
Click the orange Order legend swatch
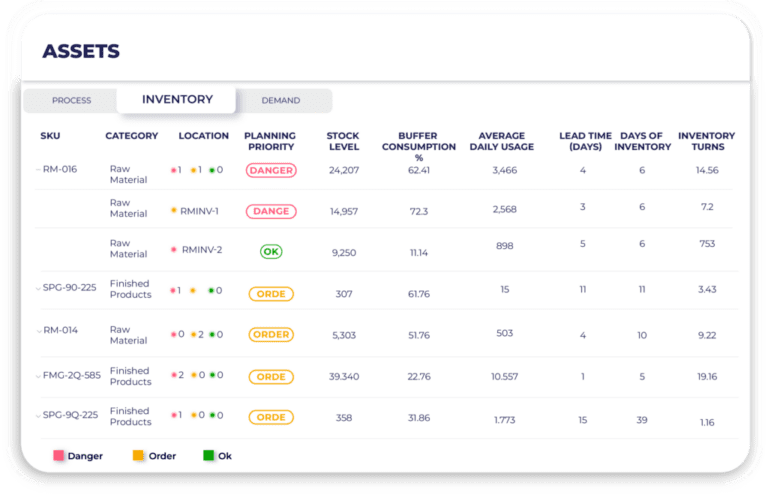pos(138,456)
